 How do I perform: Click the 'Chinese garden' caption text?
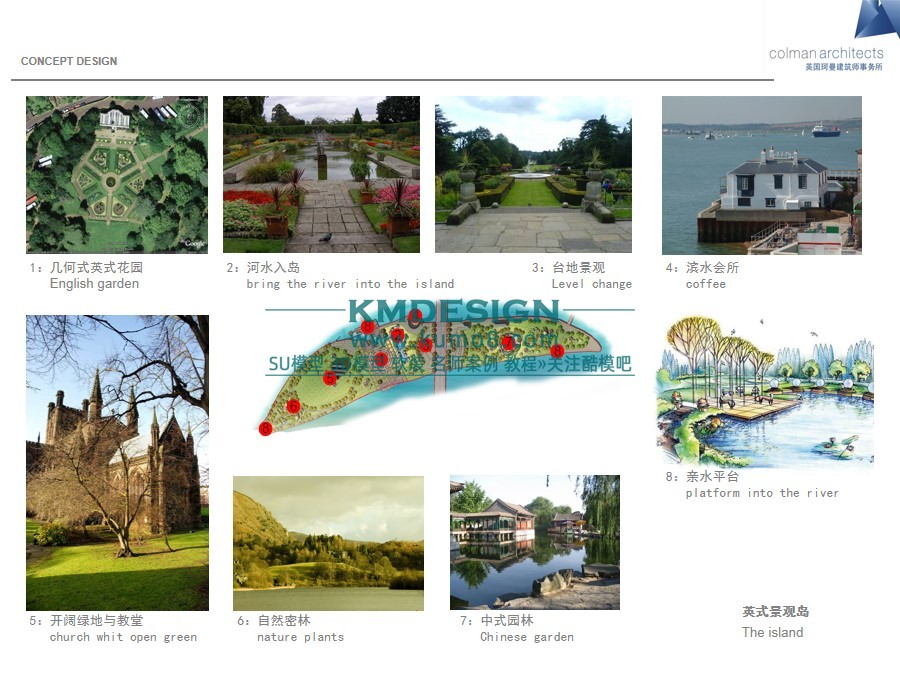(526, 637)
